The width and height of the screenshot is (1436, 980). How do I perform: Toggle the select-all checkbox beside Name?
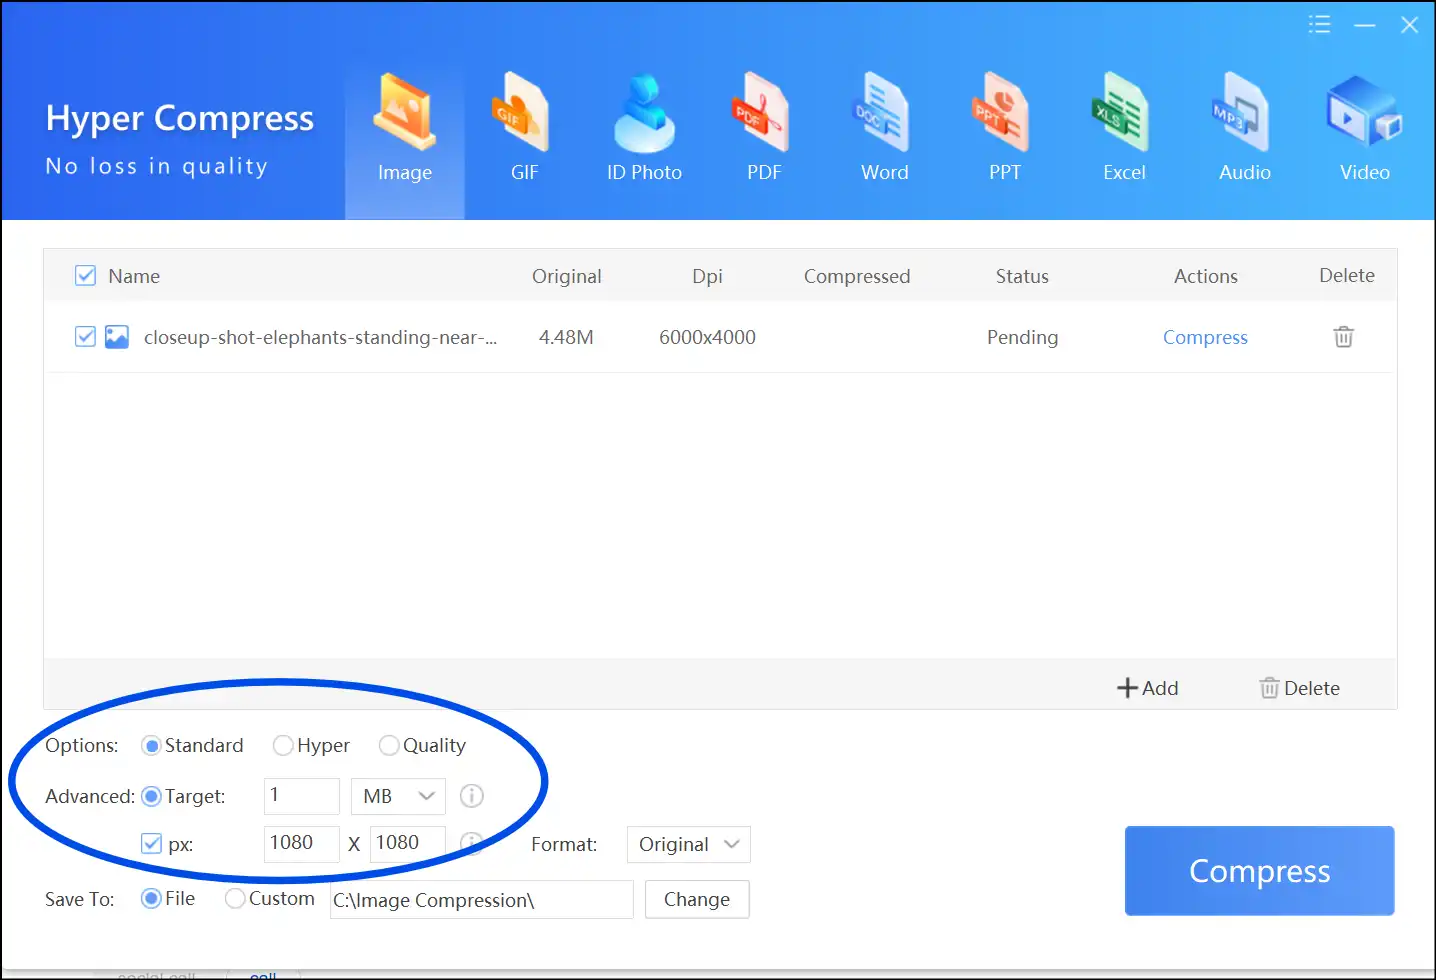click(86, 276)
